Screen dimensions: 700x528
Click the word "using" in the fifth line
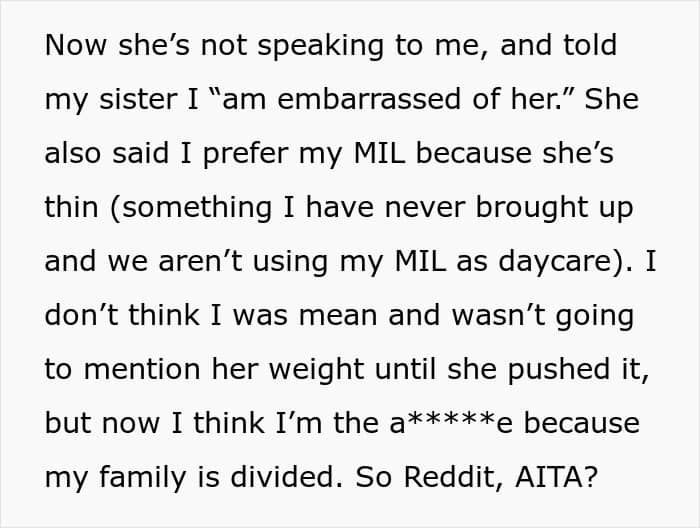[290, 263]
